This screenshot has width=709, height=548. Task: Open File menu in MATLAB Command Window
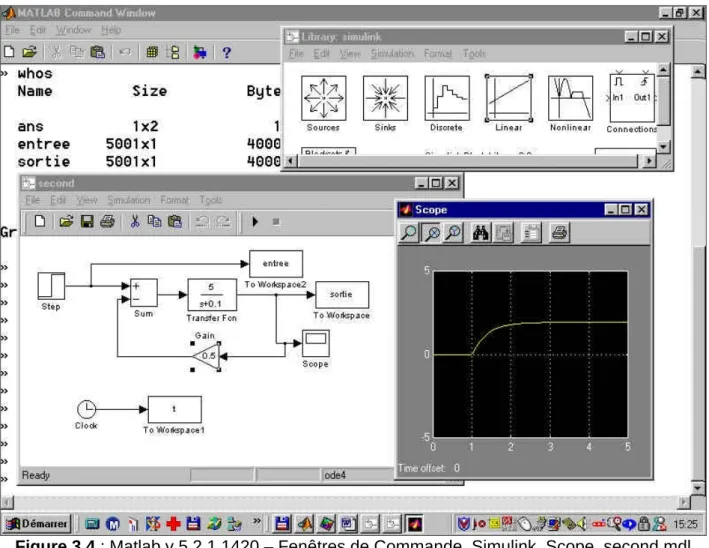point(13,30)
